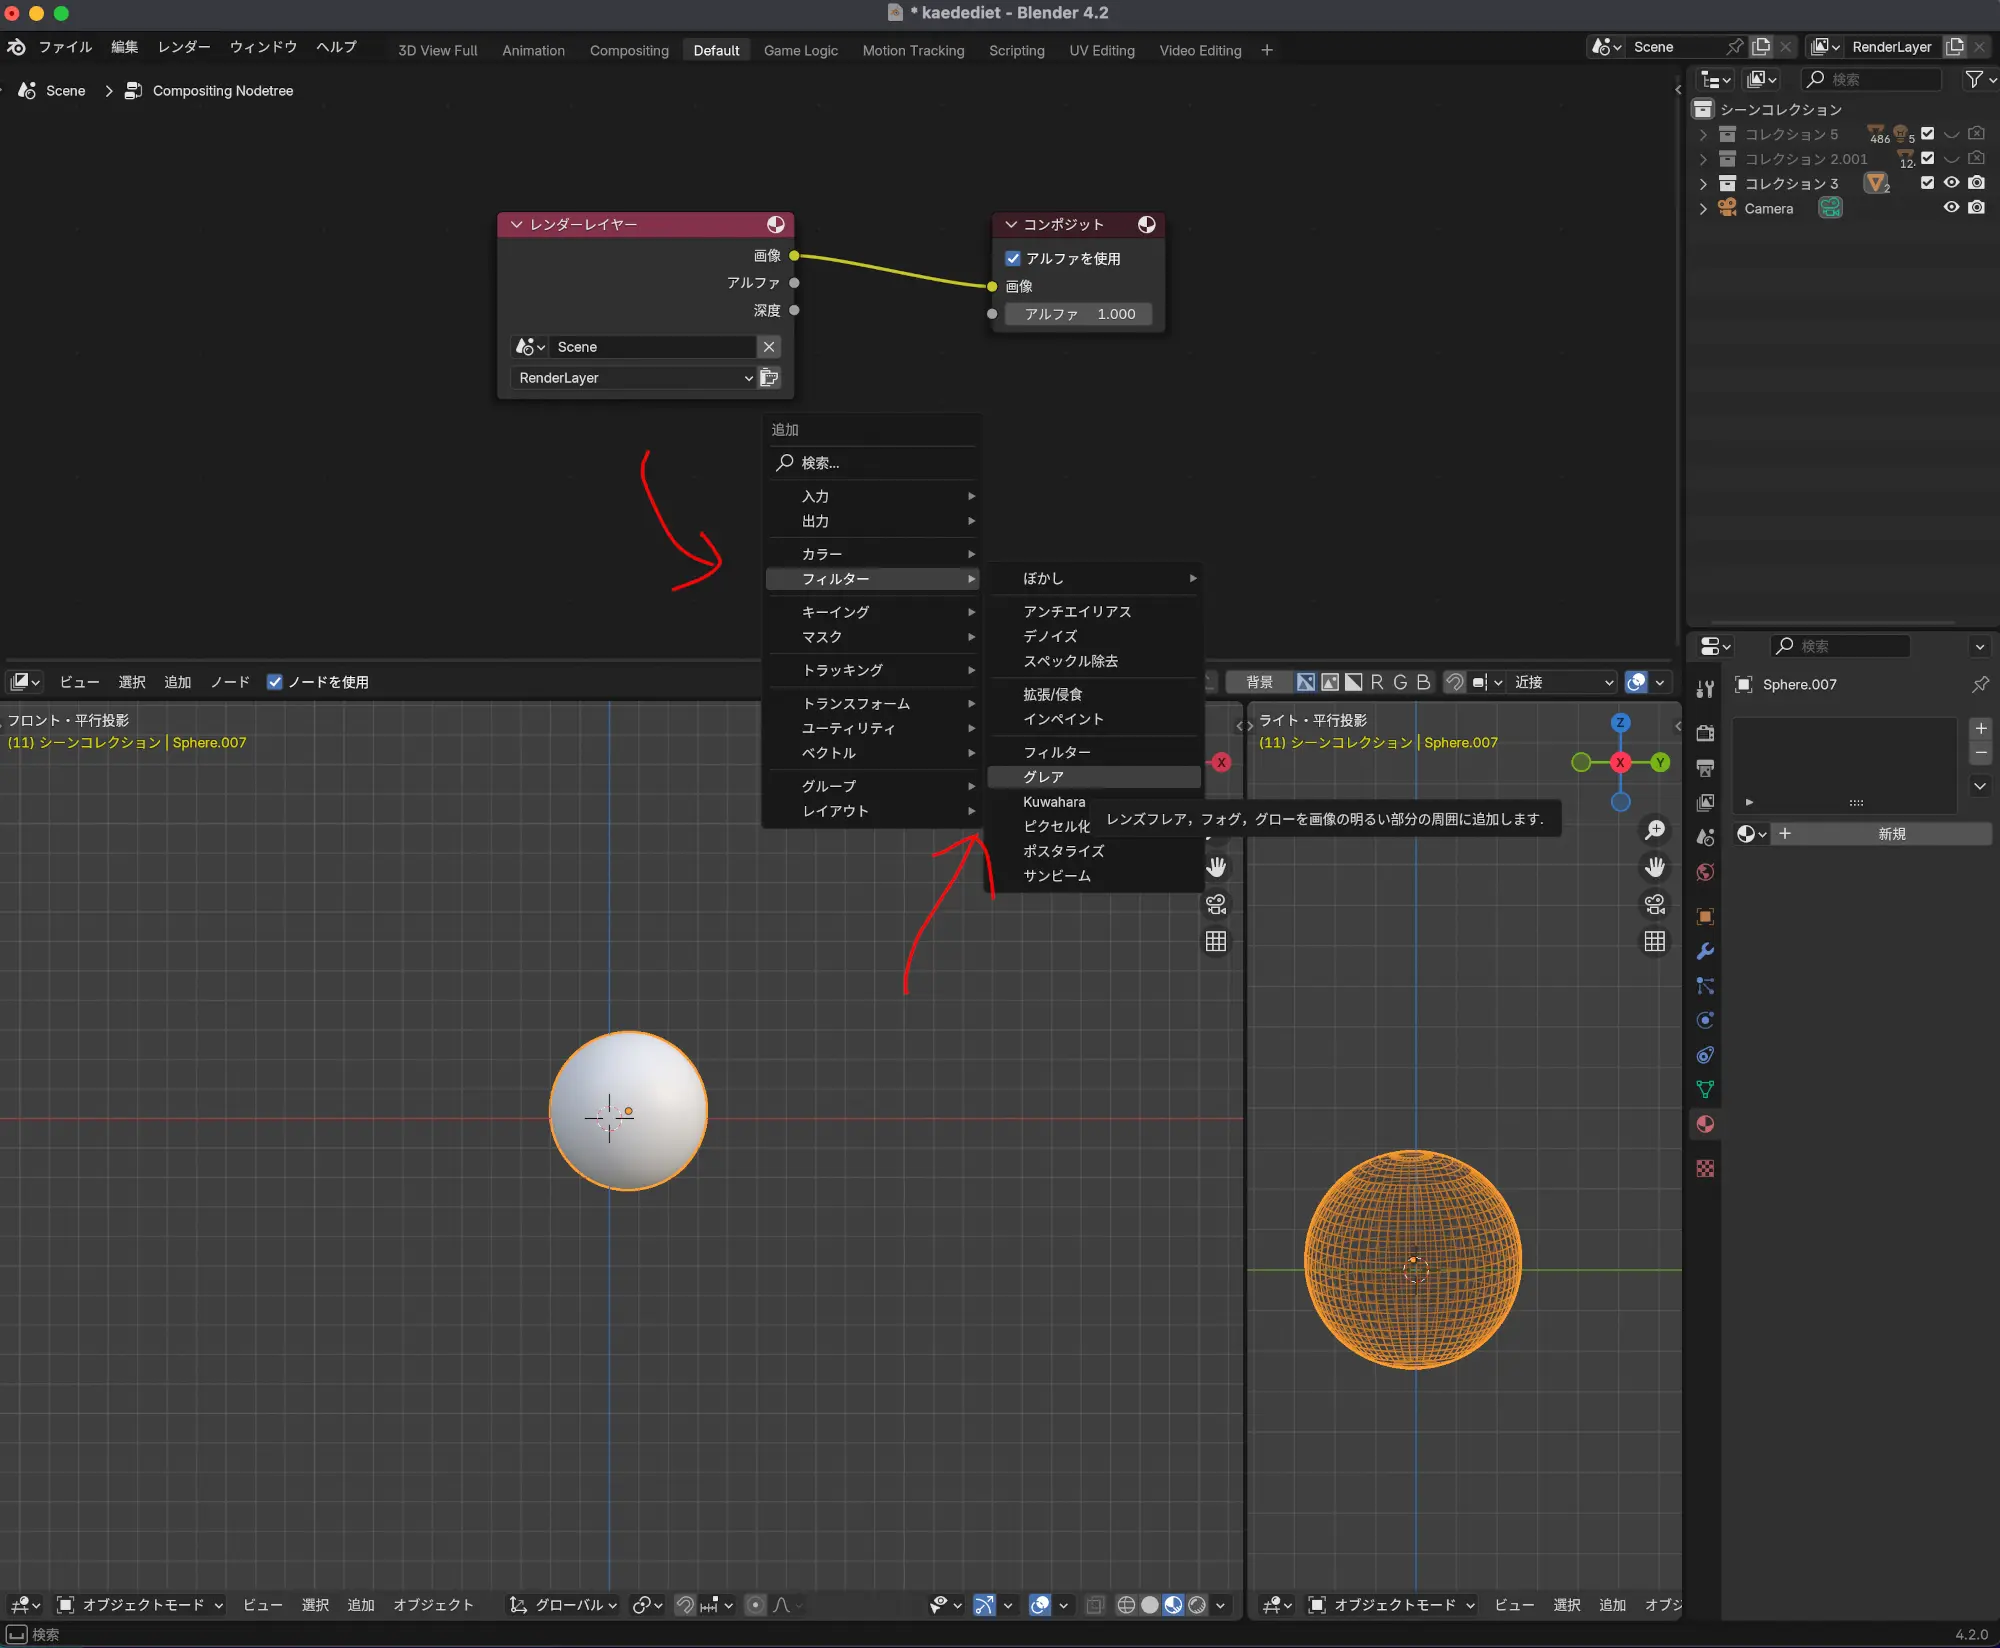Uncheck コレクション 5 exclude checkbox
The image size is (2000, 1648).
1927,133
